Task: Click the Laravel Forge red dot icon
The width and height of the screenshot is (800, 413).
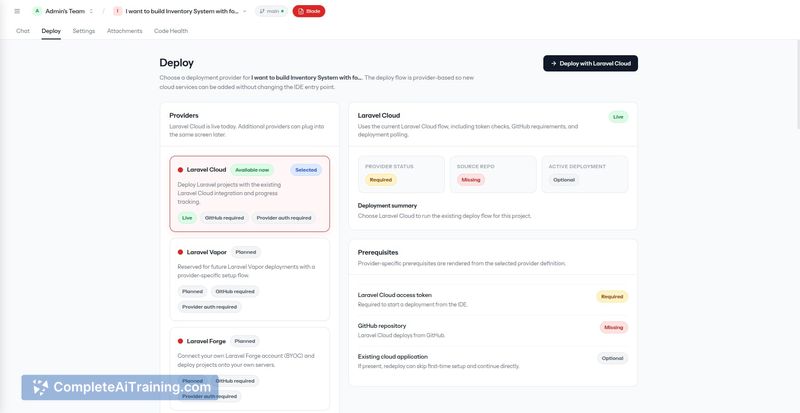Action: coord(180,341)
